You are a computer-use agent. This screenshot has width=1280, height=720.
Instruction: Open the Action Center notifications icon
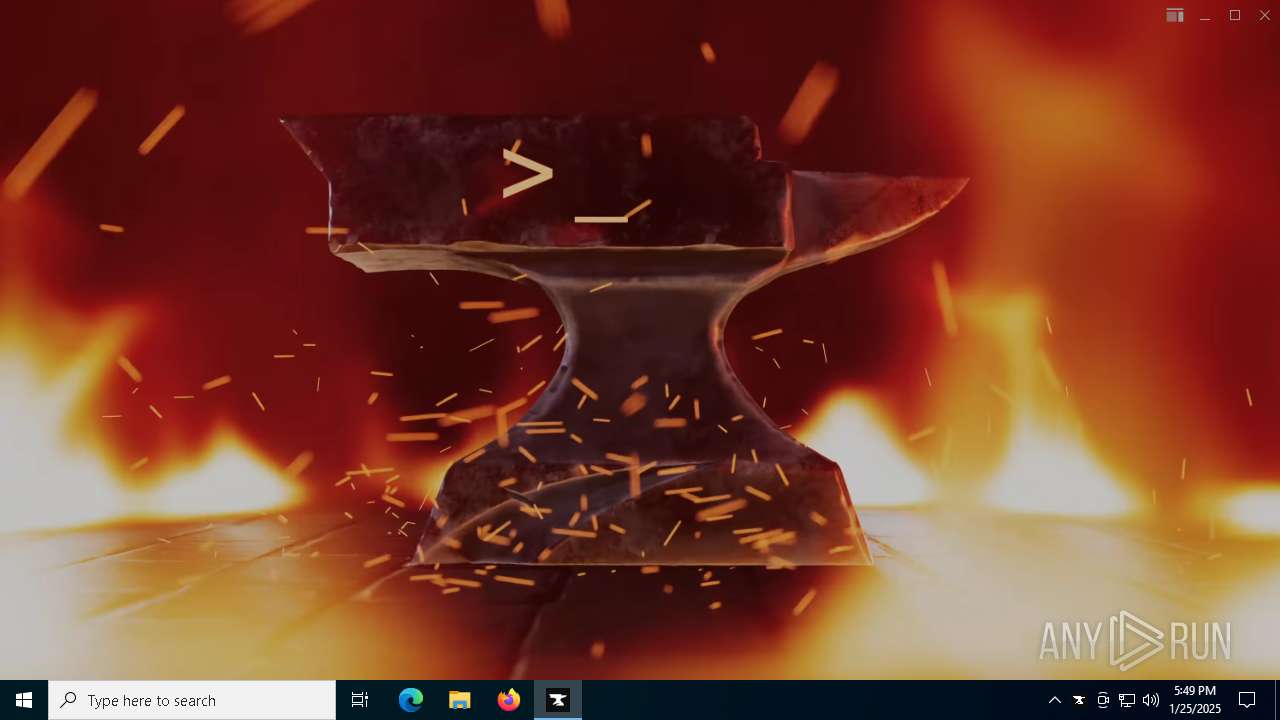point(1247,700)
